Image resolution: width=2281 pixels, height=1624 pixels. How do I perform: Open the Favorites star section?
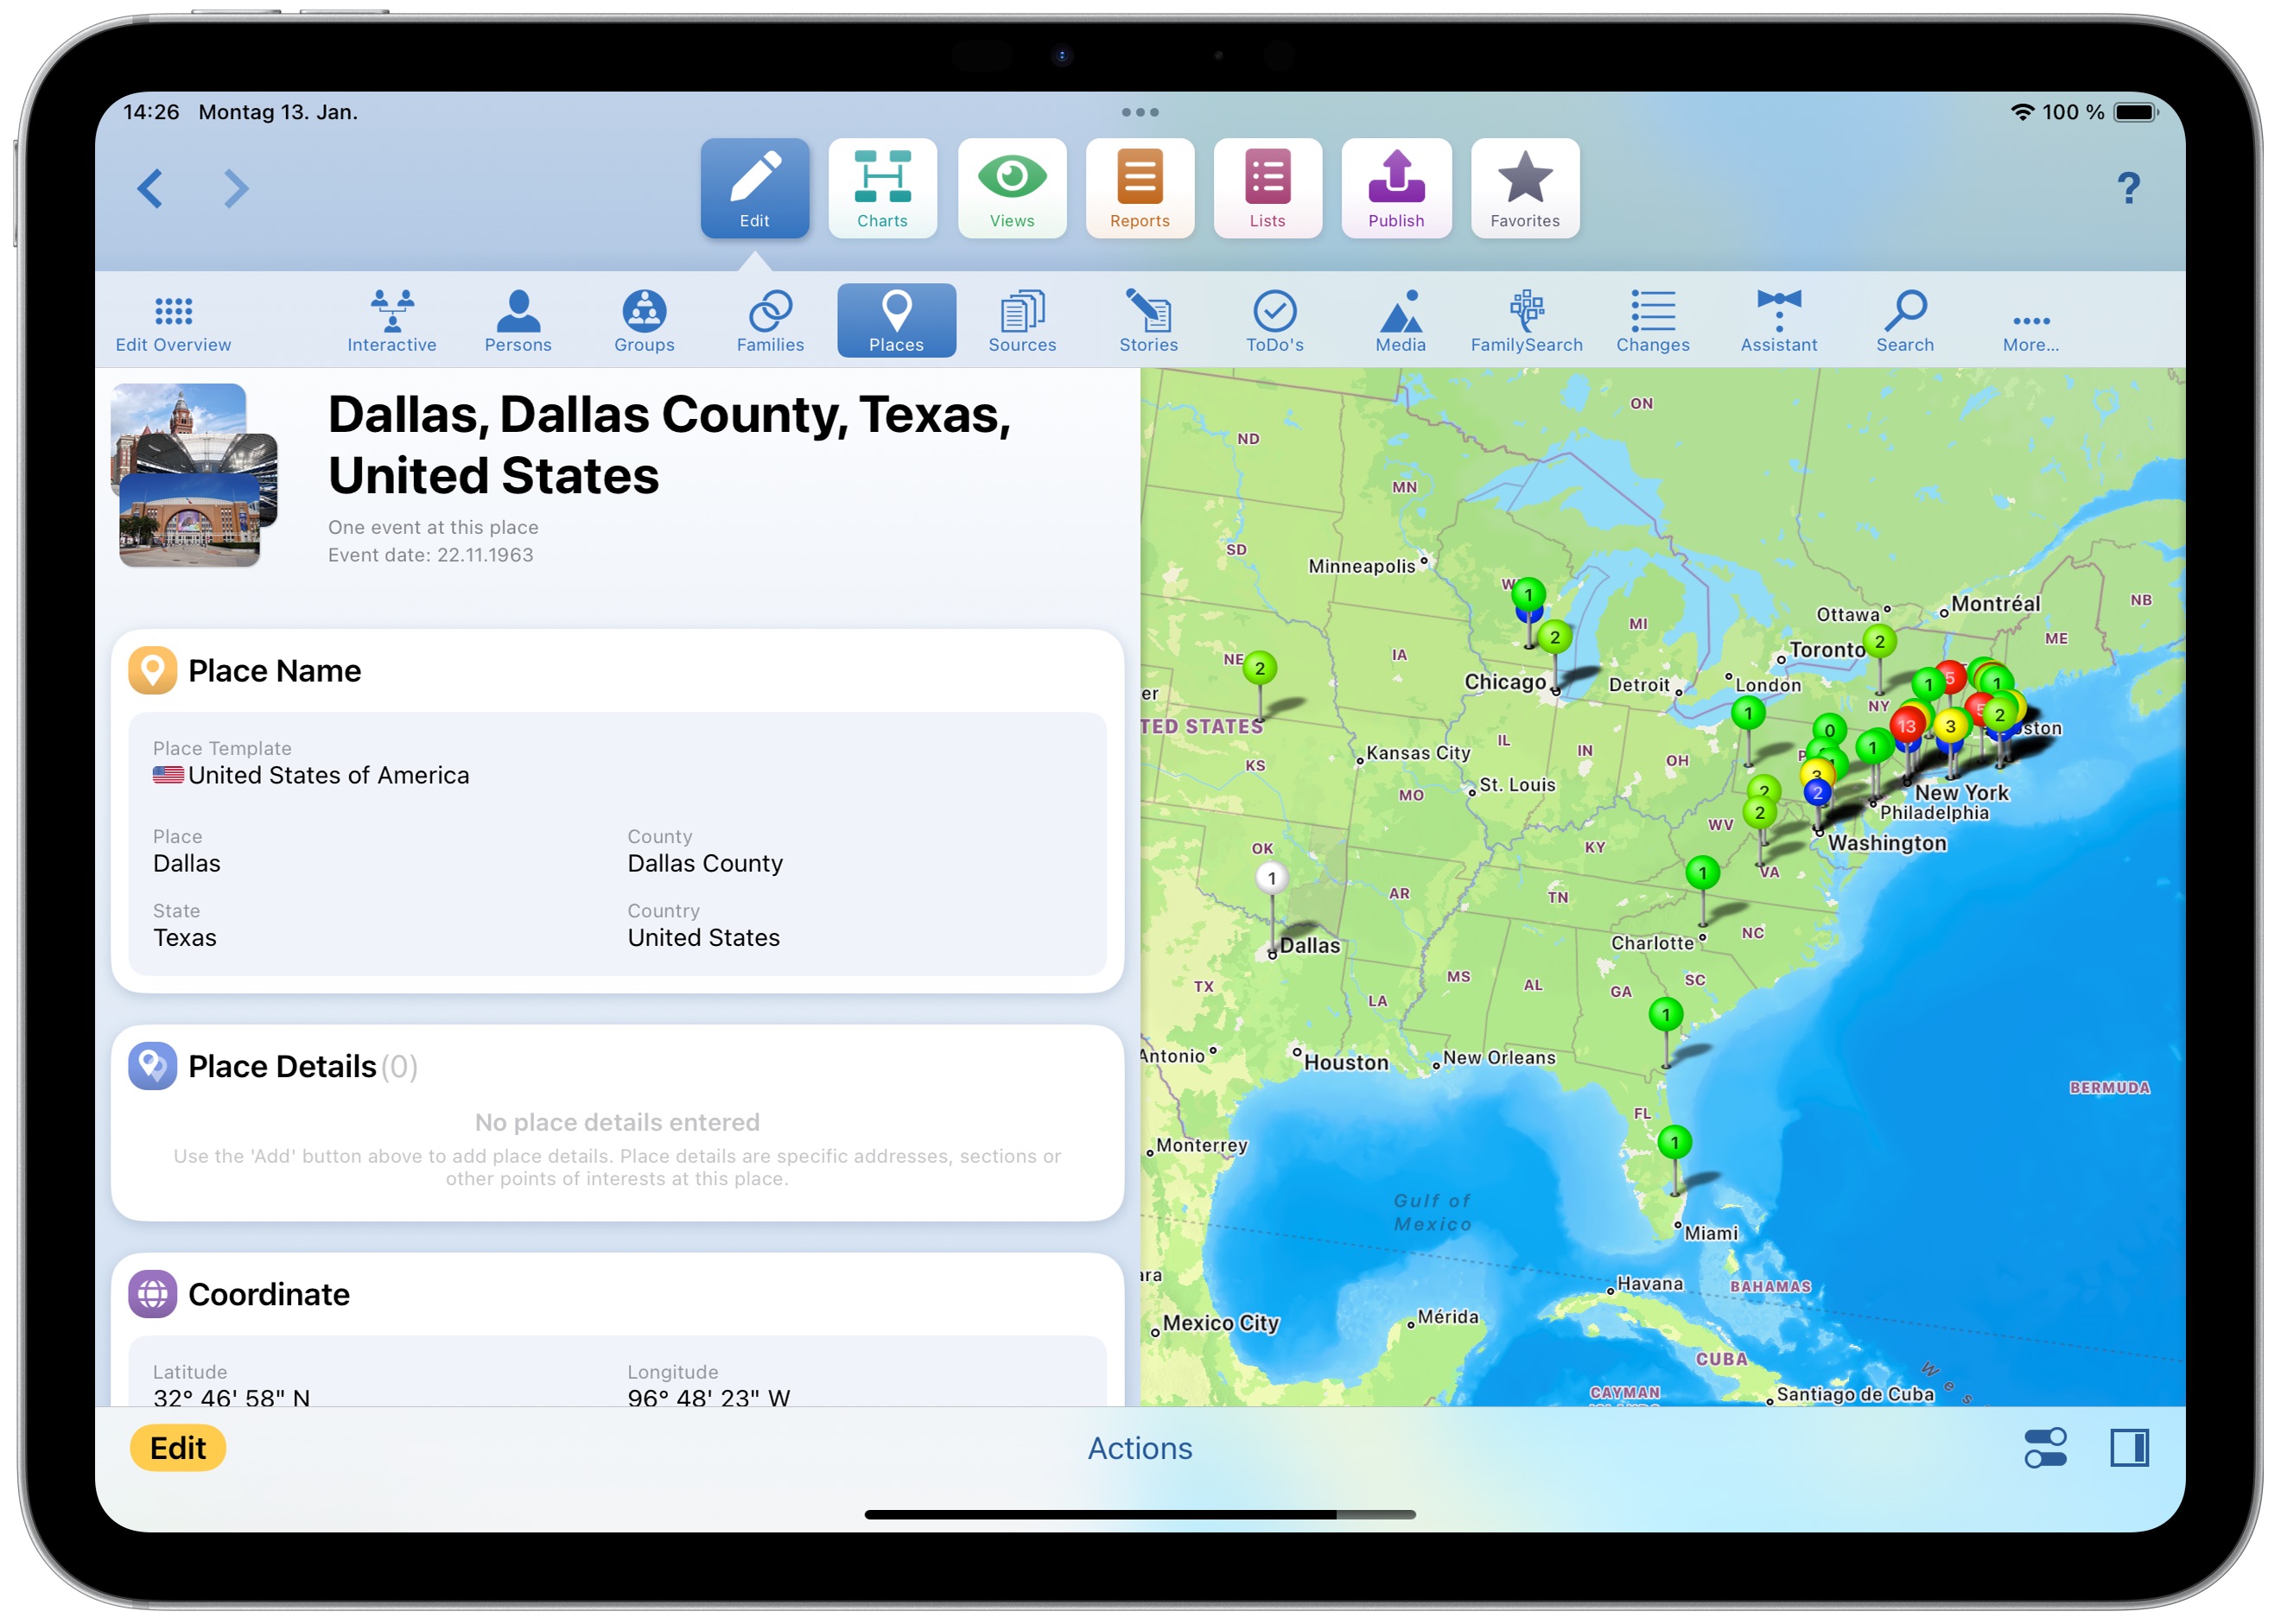pyautogui.click(x=1524, y=189)
